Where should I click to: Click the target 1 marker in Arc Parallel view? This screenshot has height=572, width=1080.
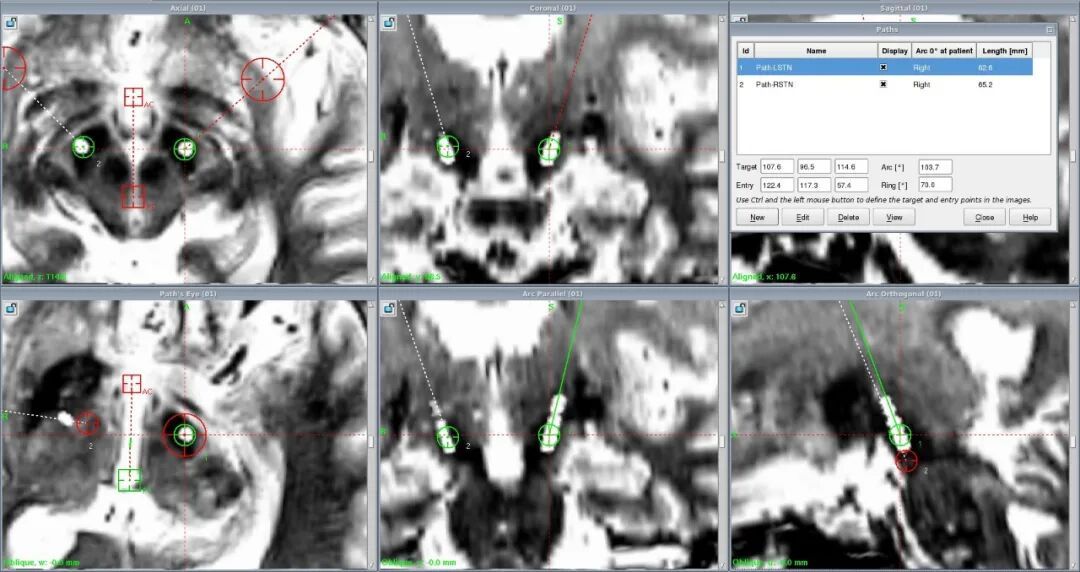point(549,435)
